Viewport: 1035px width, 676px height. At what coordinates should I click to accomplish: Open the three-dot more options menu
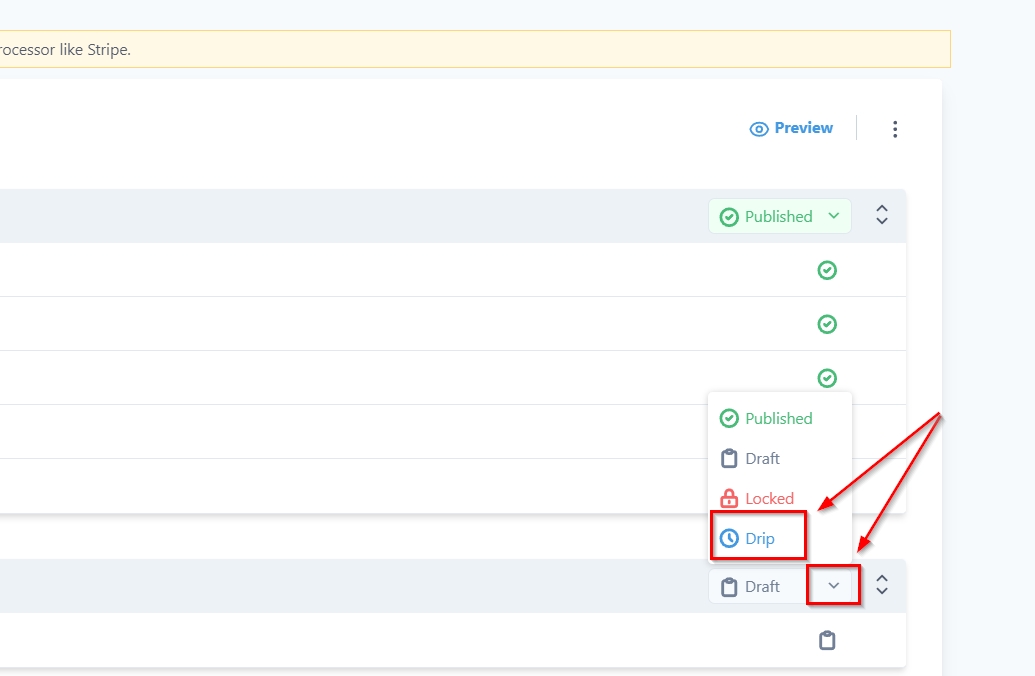pyautogui.click(x=894, y=129)
